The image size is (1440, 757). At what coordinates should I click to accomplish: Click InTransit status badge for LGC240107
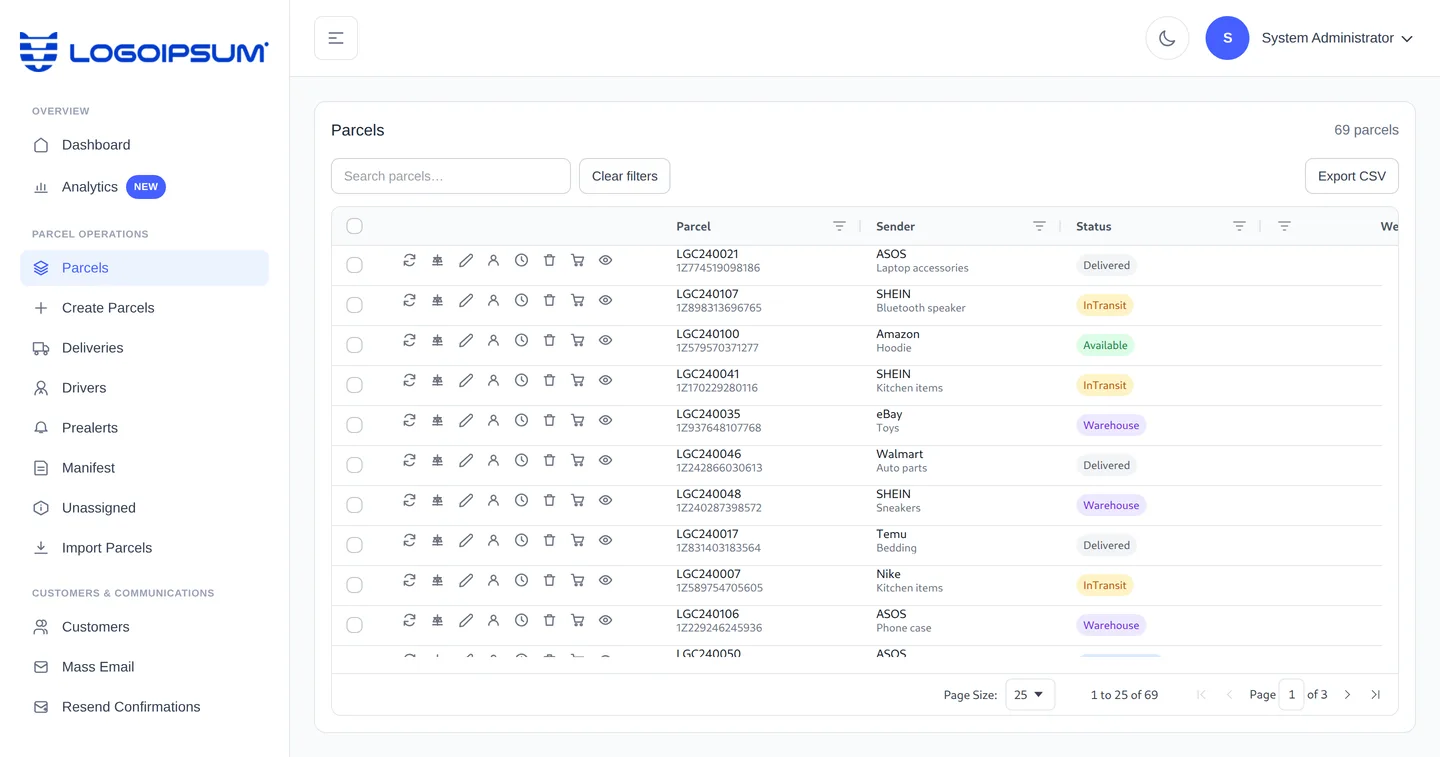[1104, 305]
